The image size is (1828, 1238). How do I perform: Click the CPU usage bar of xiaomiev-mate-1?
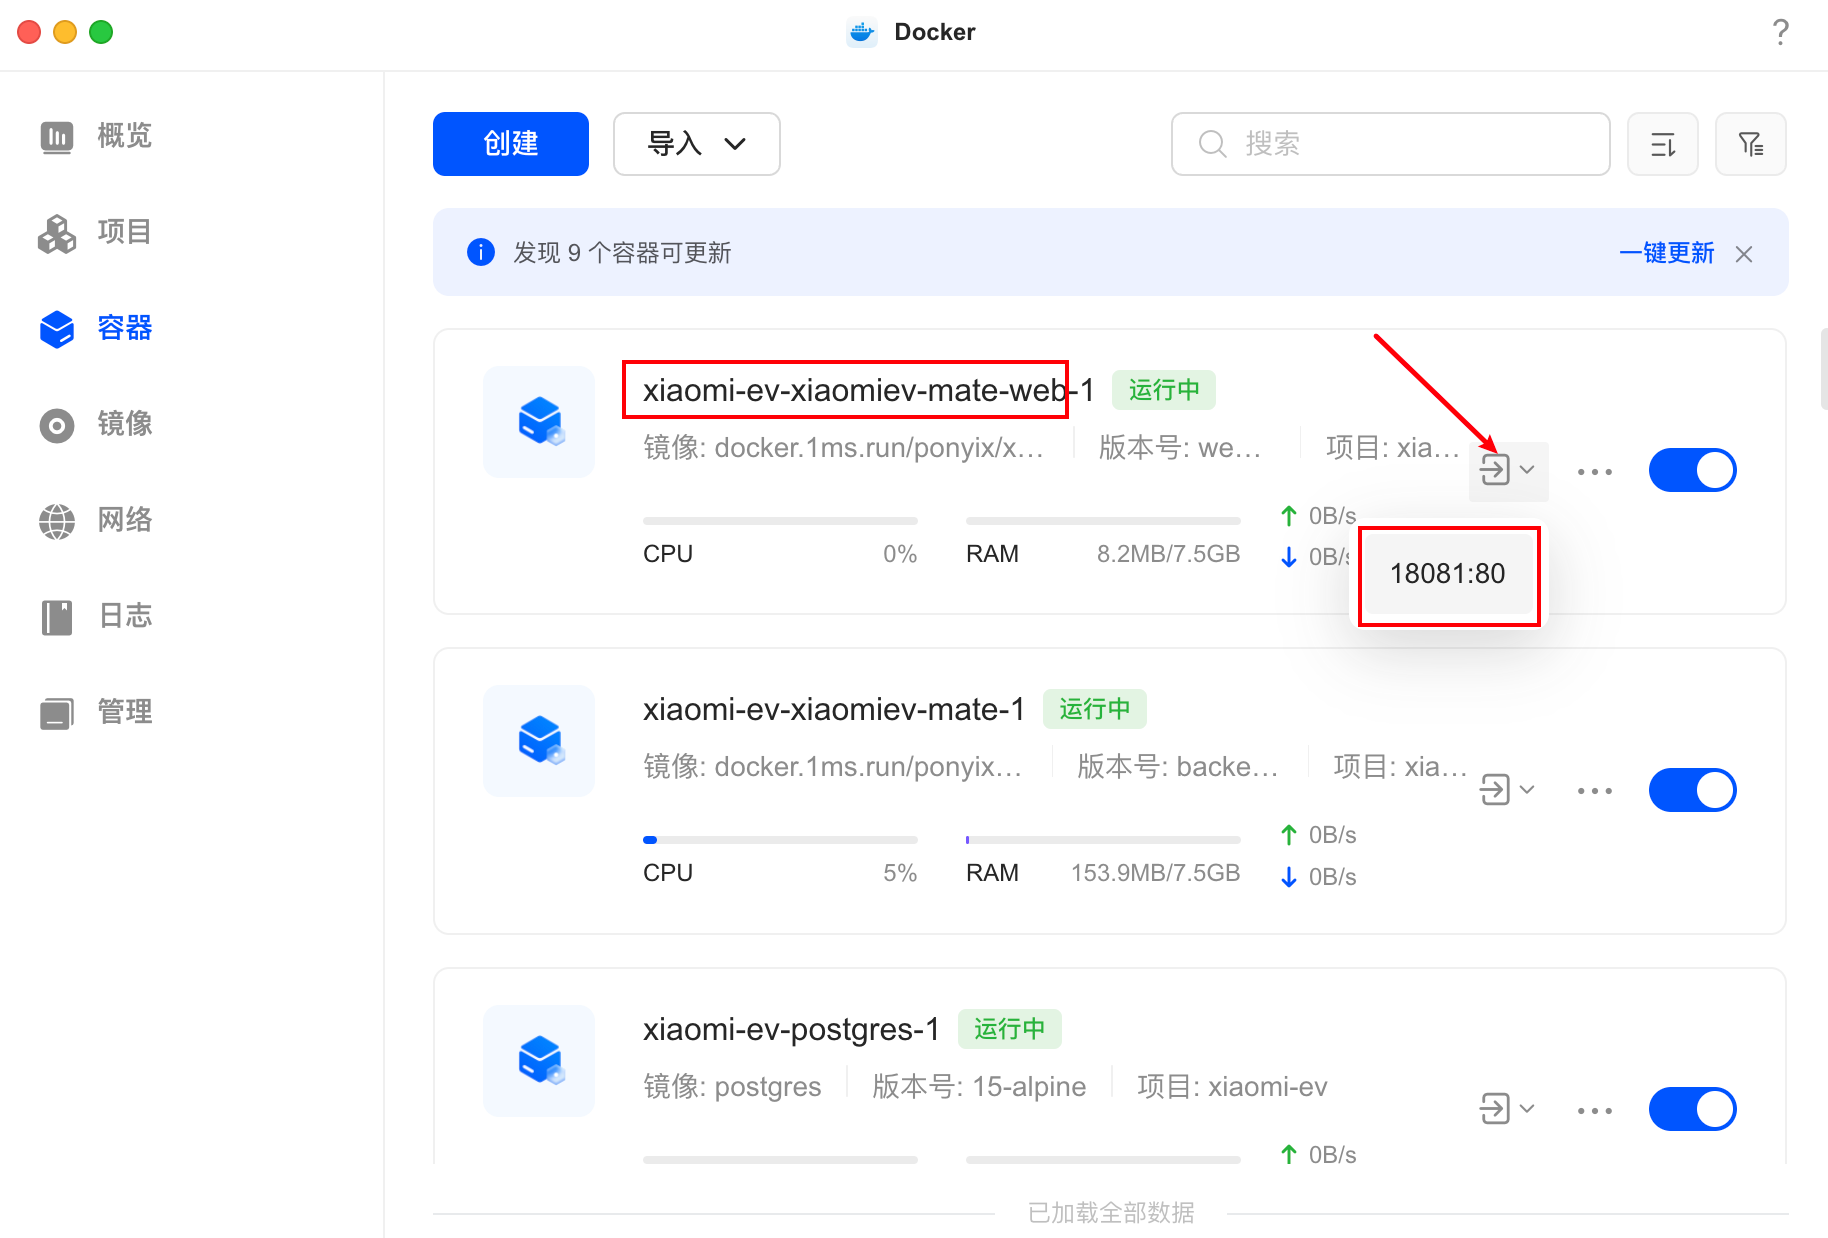[x=780, y=840]
